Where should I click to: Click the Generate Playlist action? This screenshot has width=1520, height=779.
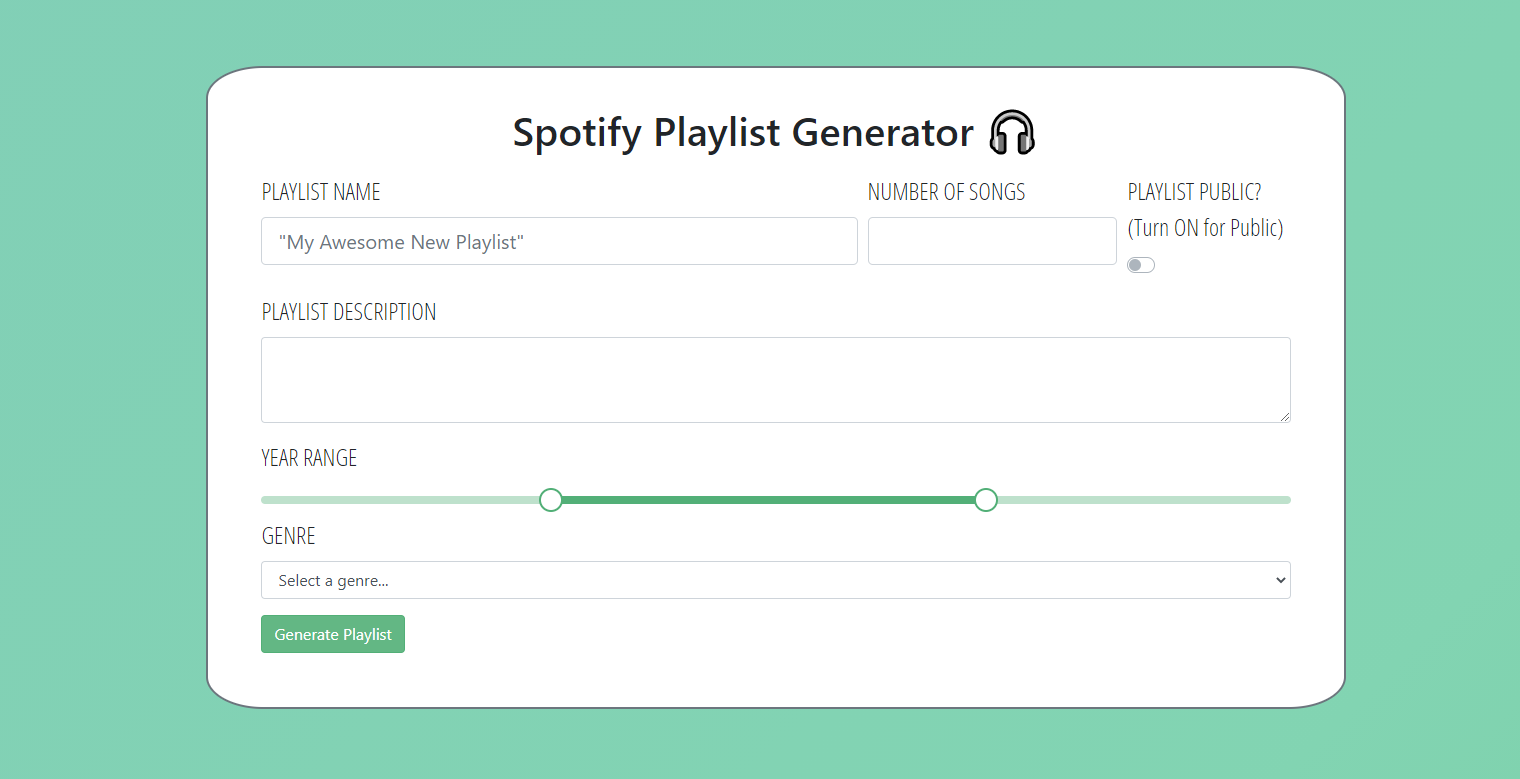pos(332,634)
